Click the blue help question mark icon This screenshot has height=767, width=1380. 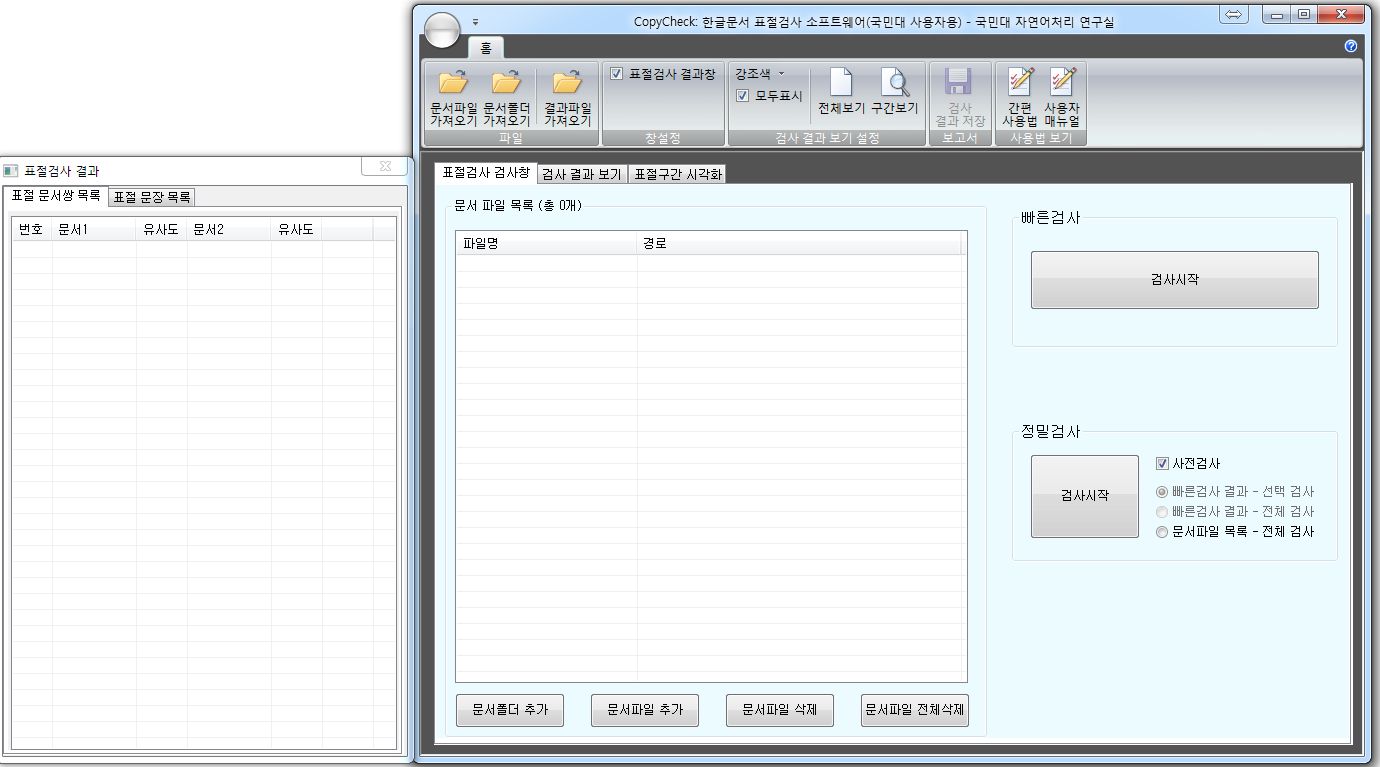pyautogui.click(x=1351, y=46)
